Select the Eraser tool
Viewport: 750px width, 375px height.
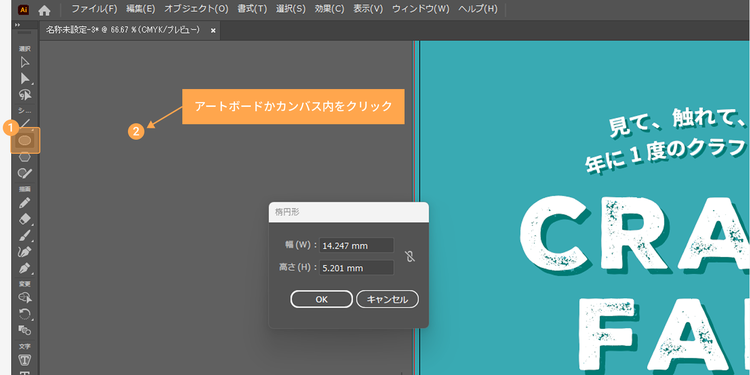point(25,219)
